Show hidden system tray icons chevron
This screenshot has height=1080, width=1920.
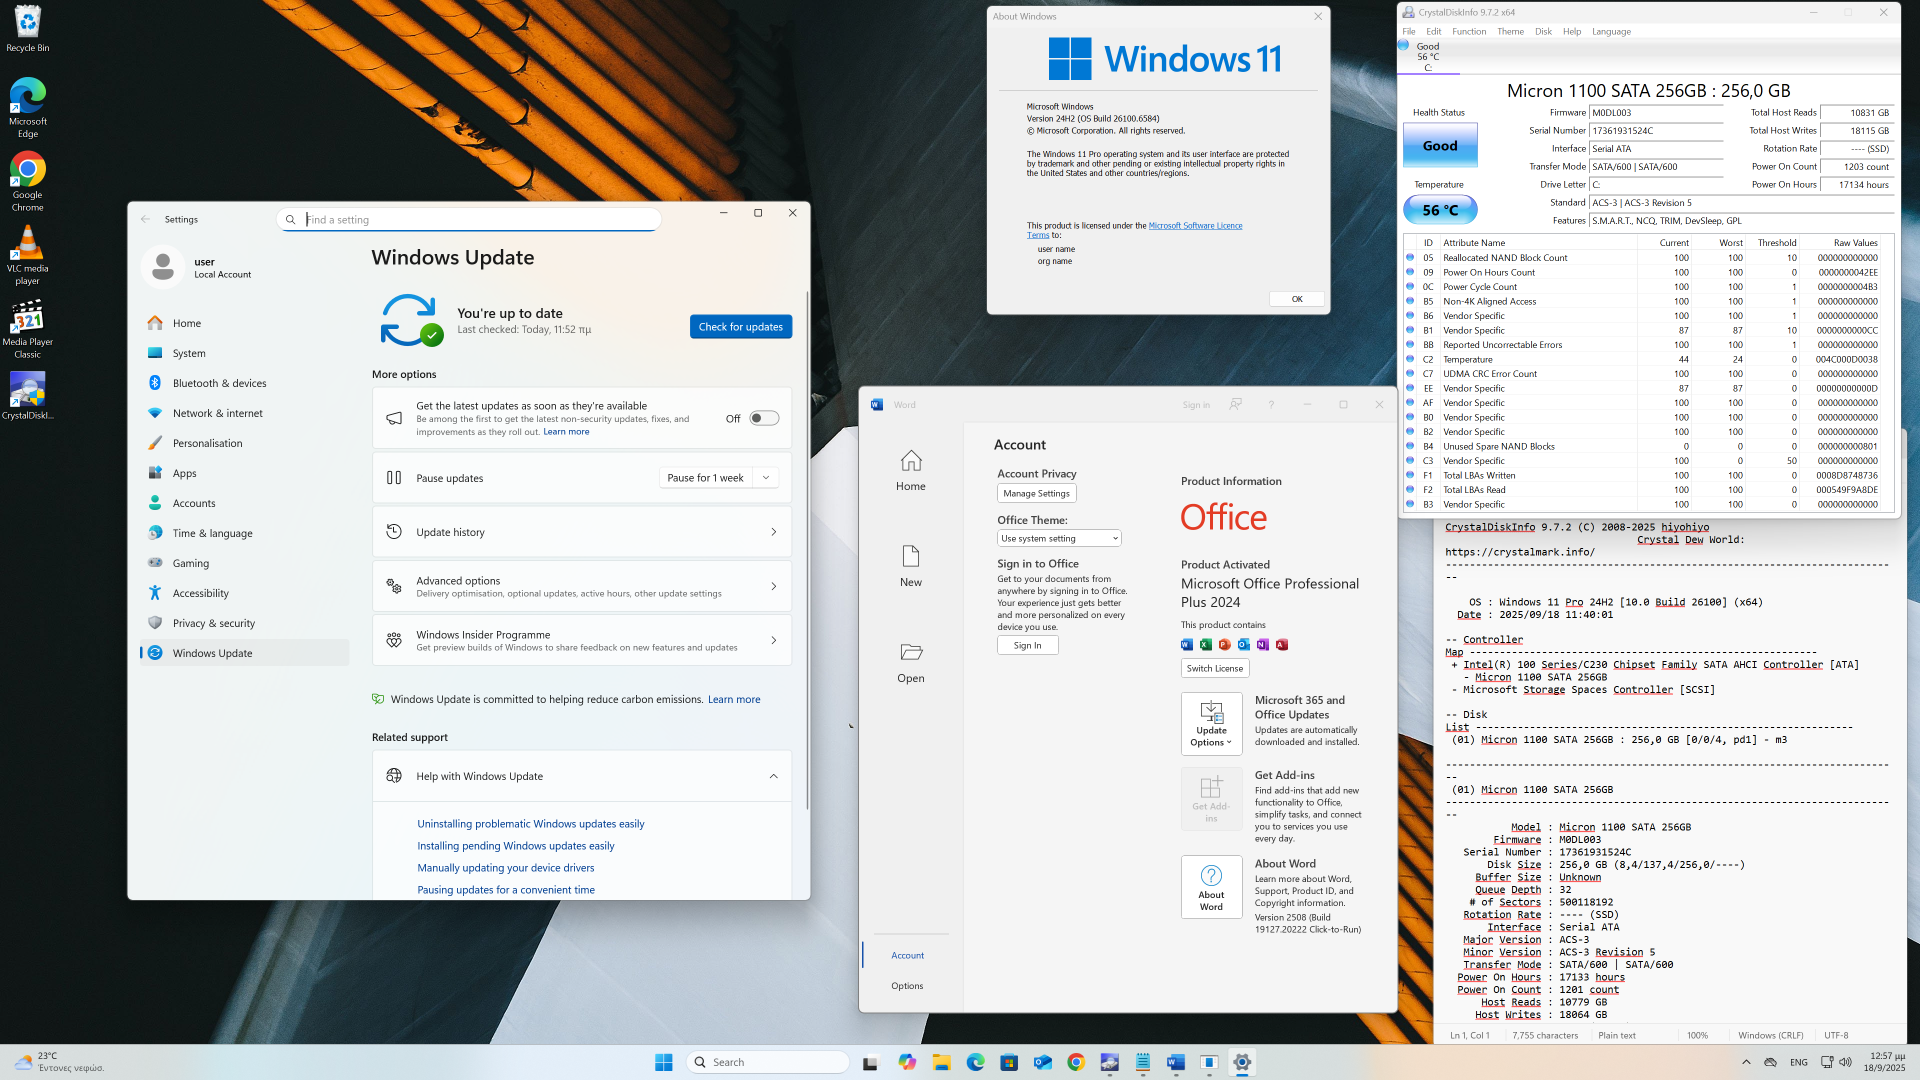point(1746,1062)
